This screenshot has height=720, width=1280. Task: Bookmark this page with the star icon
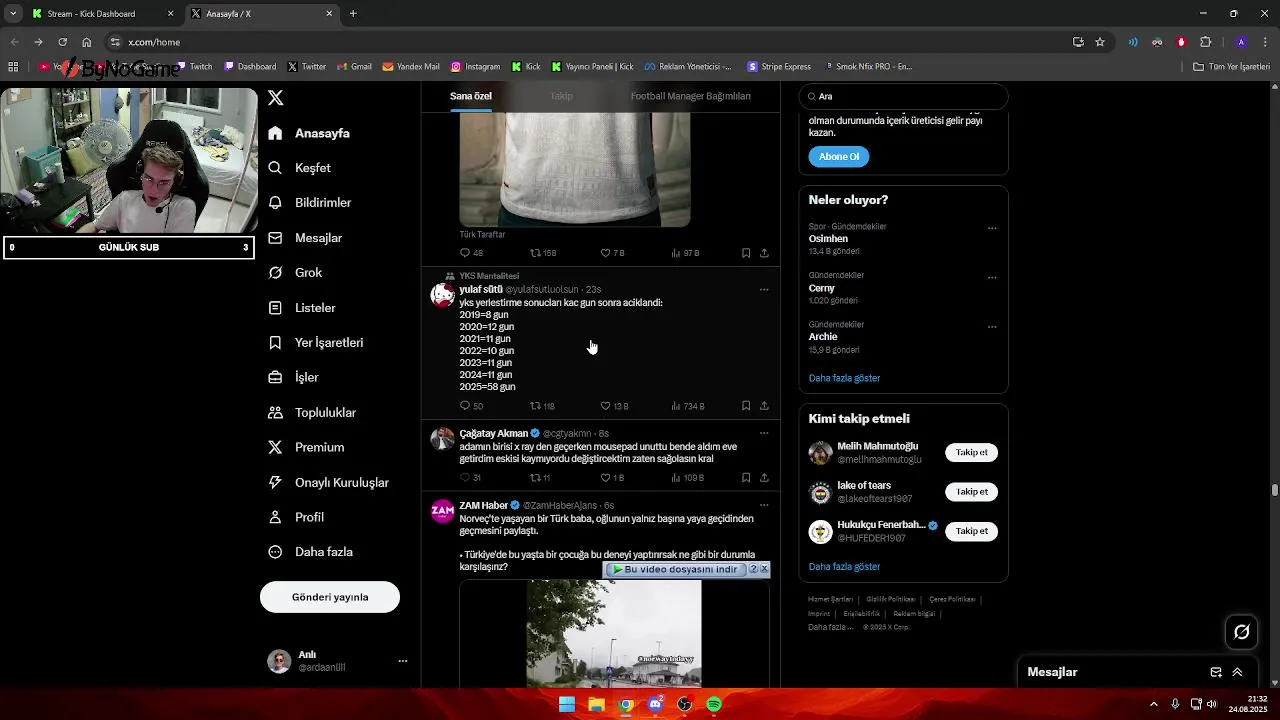(x=1100, y=42)
